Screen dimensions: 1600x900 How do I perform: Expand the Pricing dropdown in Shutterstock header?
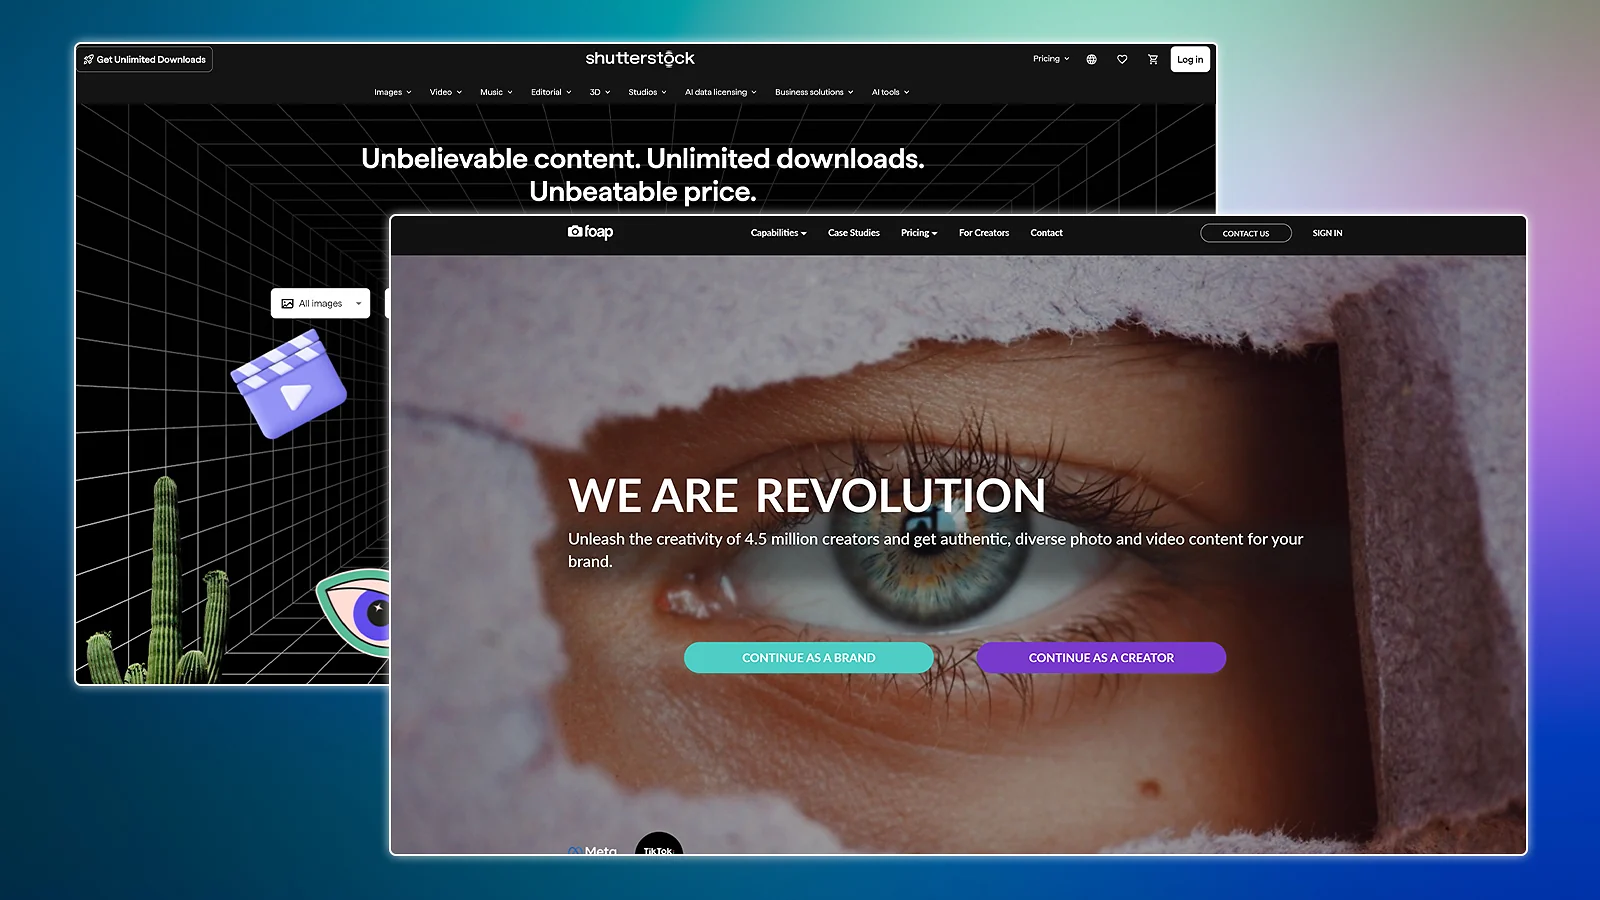tap(1051, 59)
